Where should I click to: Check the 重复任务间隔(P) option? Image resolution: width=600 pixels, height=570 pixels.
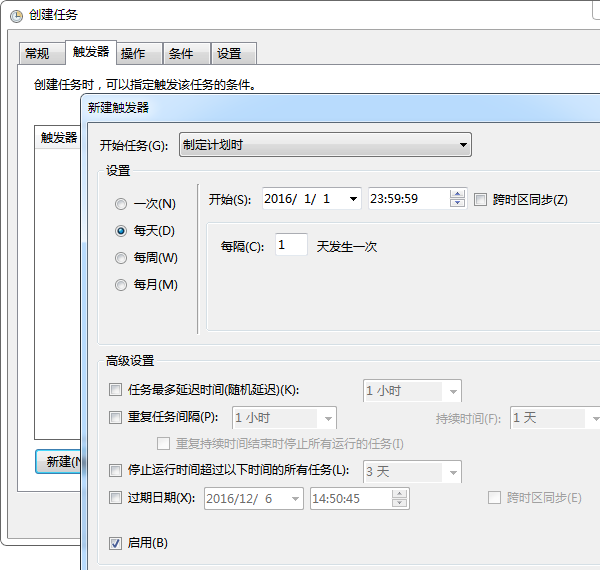tap(115, 417)
